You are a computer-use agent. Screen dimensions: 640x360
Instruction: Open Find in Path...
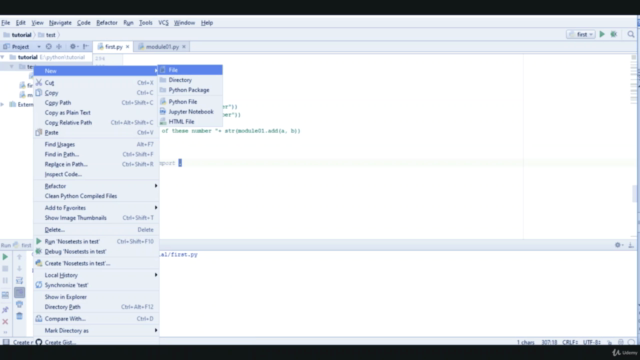click(96, 154)
